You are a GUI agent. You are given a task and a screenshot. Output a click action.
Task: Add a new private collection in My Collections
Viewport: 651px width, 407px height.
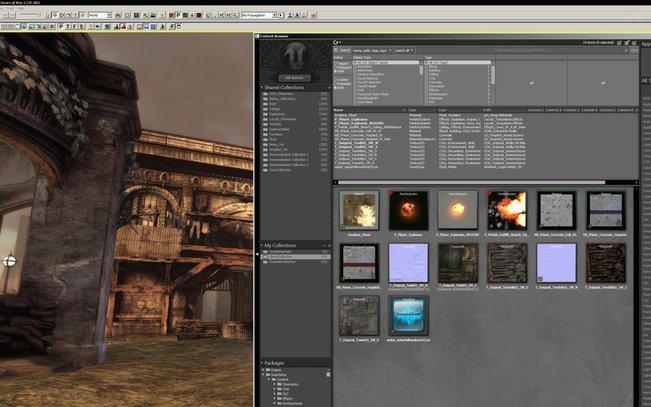point(329,245)
